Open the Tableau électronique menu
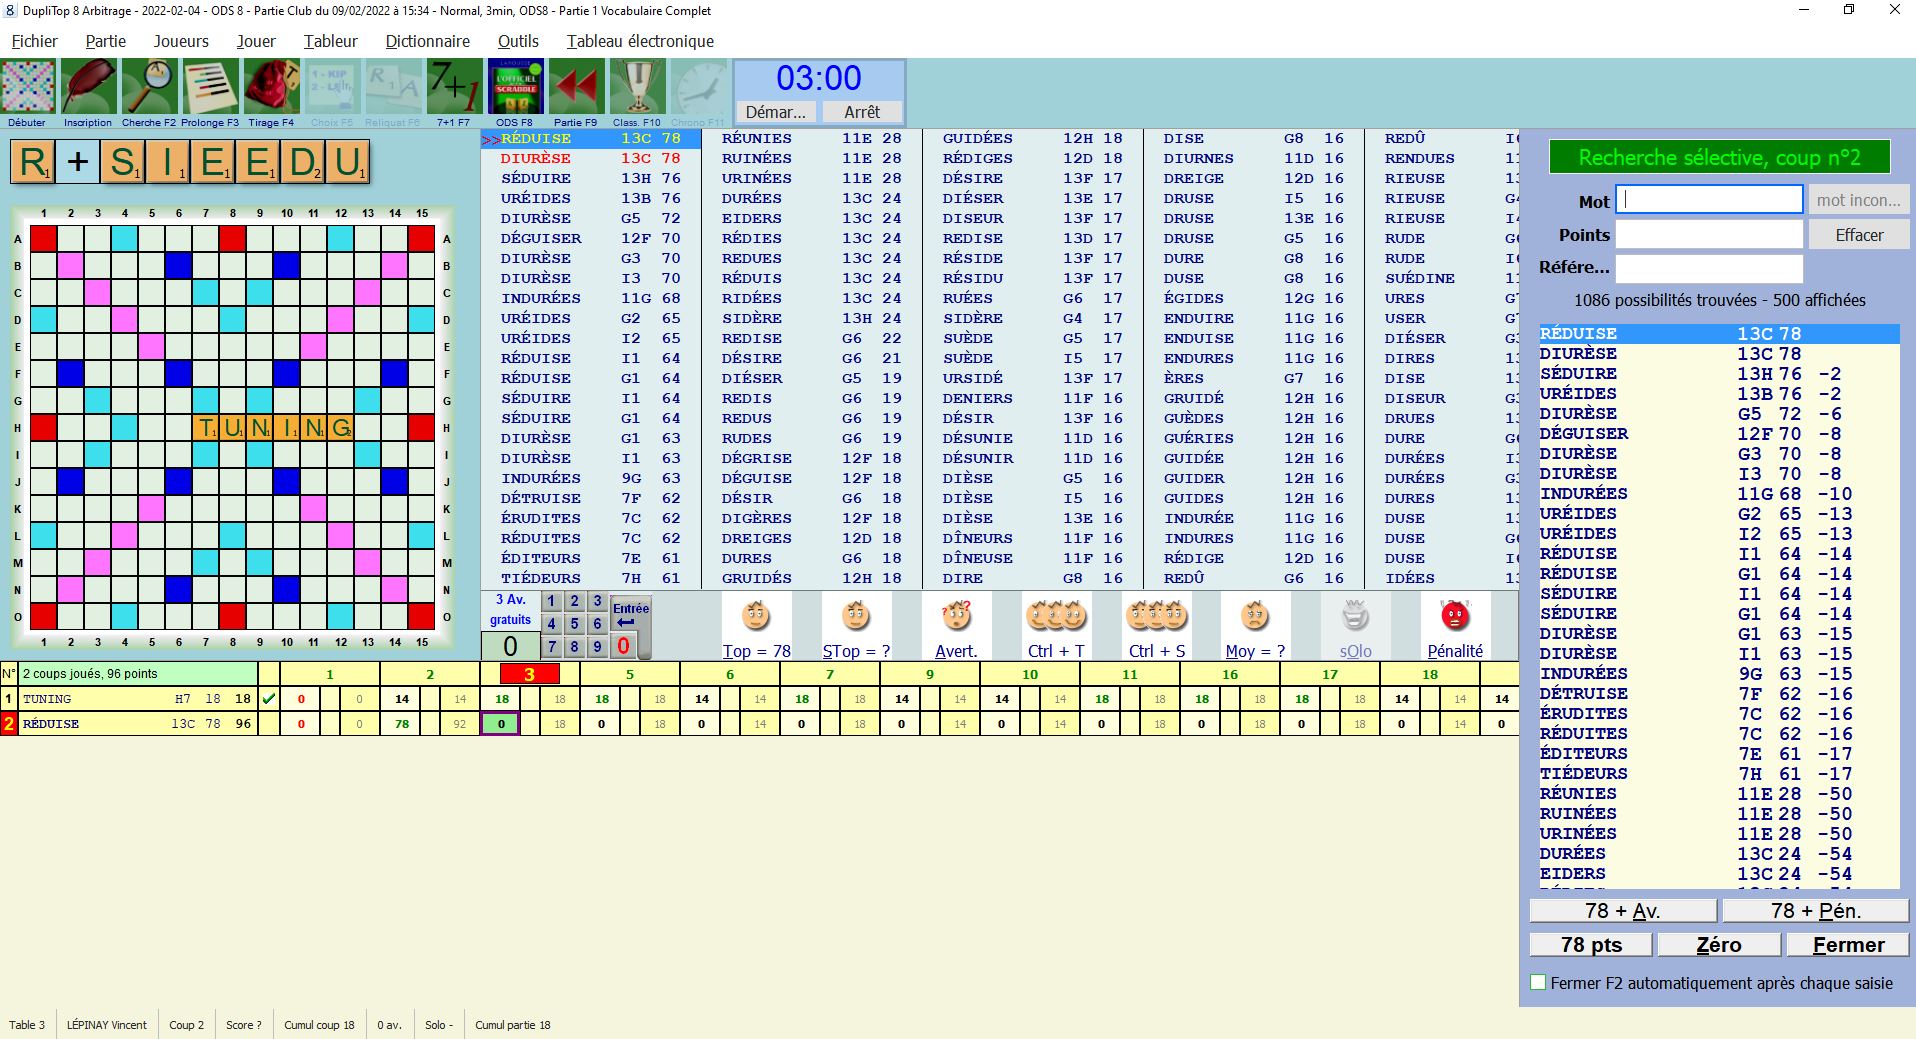This screenshot has height=1039, width=1916. (x=640, y=41)
